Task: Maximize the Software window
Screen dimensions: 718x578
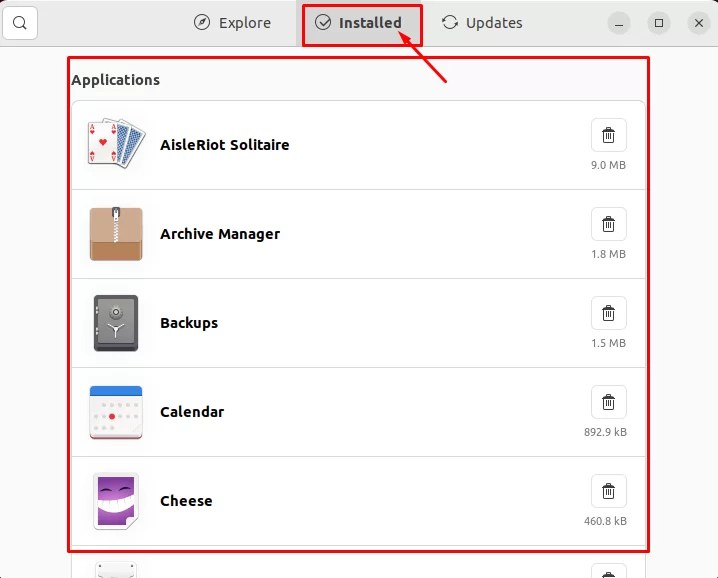Action: [x=658, y=23]
